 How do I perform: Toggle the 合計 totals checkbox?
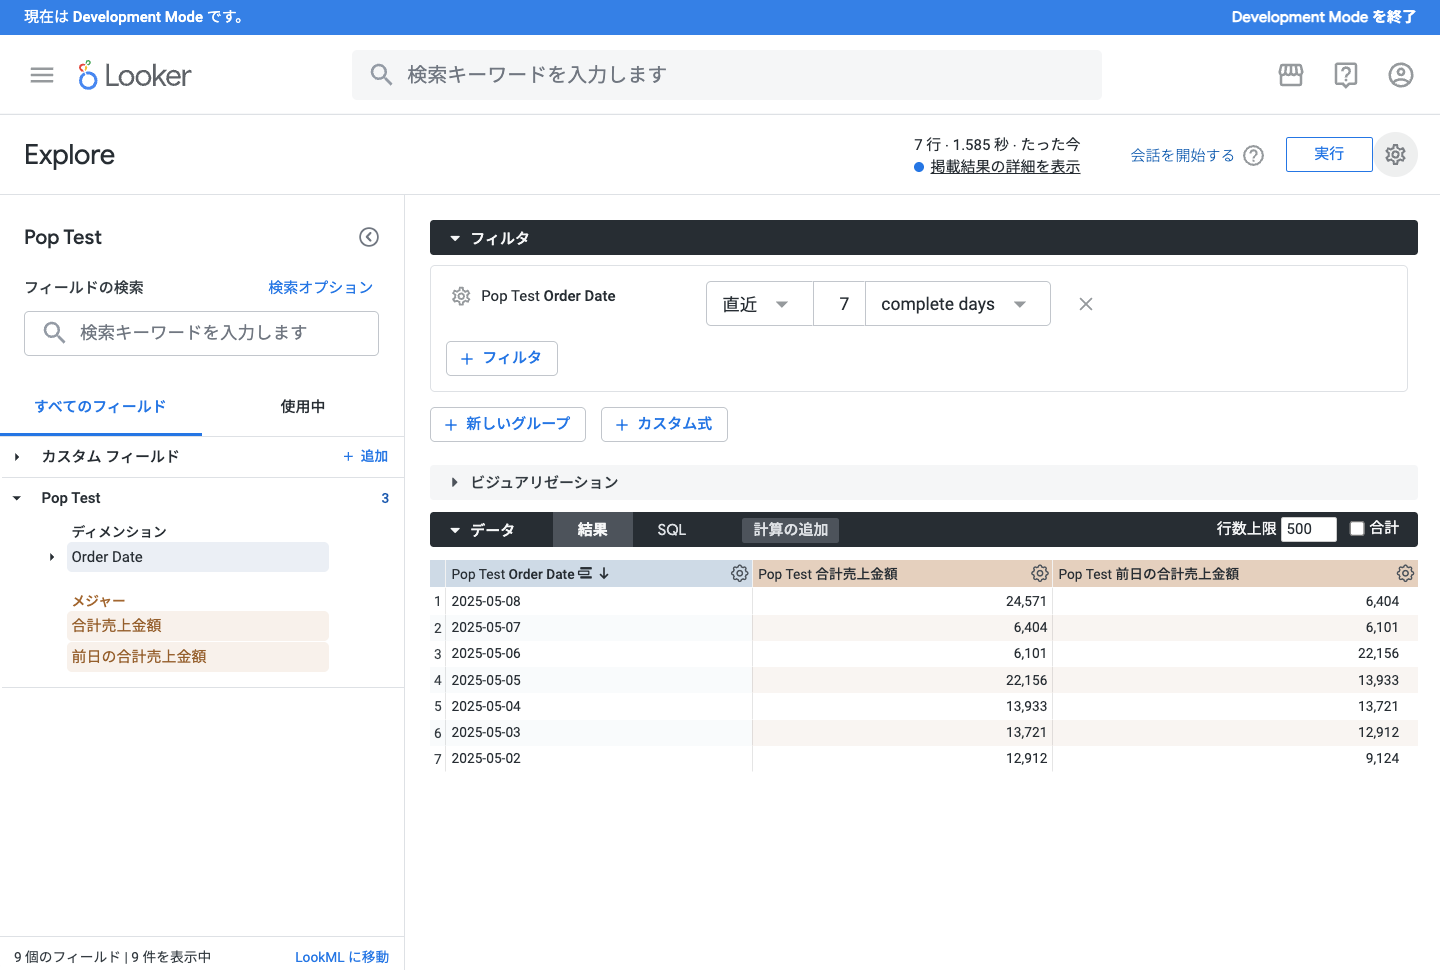(1357, 529)
